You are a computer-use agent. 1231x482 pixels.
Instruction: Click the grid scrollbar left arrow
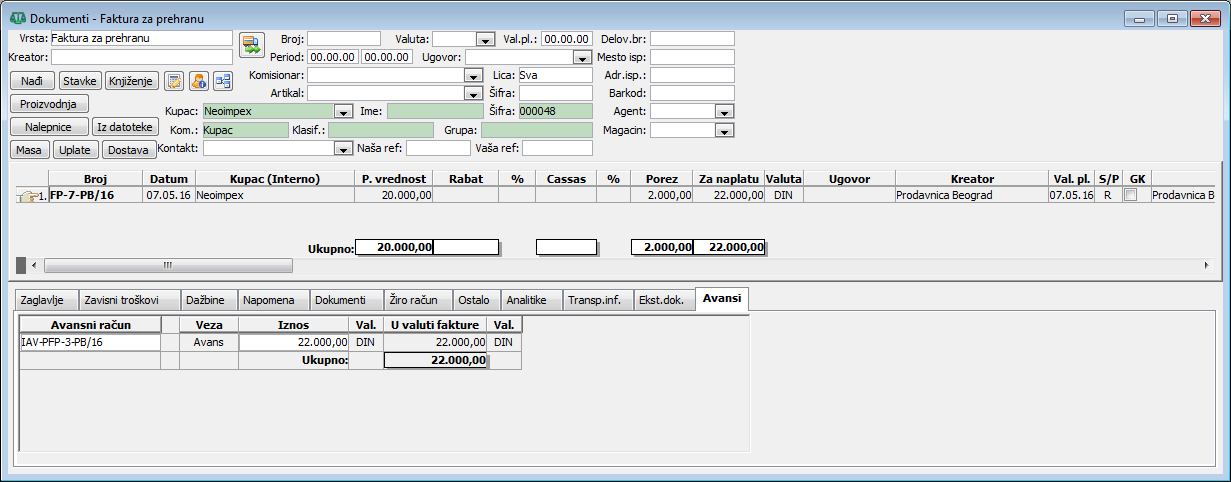pyautogui.click(x=35, y=265)
